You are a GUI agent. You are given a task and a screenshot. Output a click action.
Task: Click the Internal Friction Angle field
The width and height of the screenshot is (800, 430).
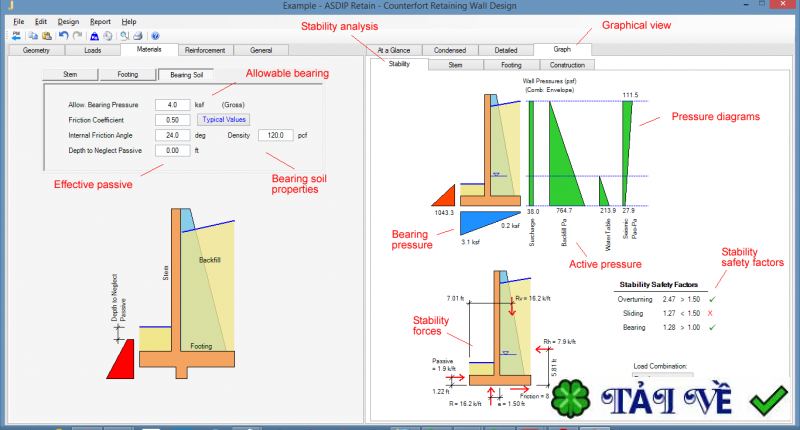pyautogui.click(x=172, y=135)
